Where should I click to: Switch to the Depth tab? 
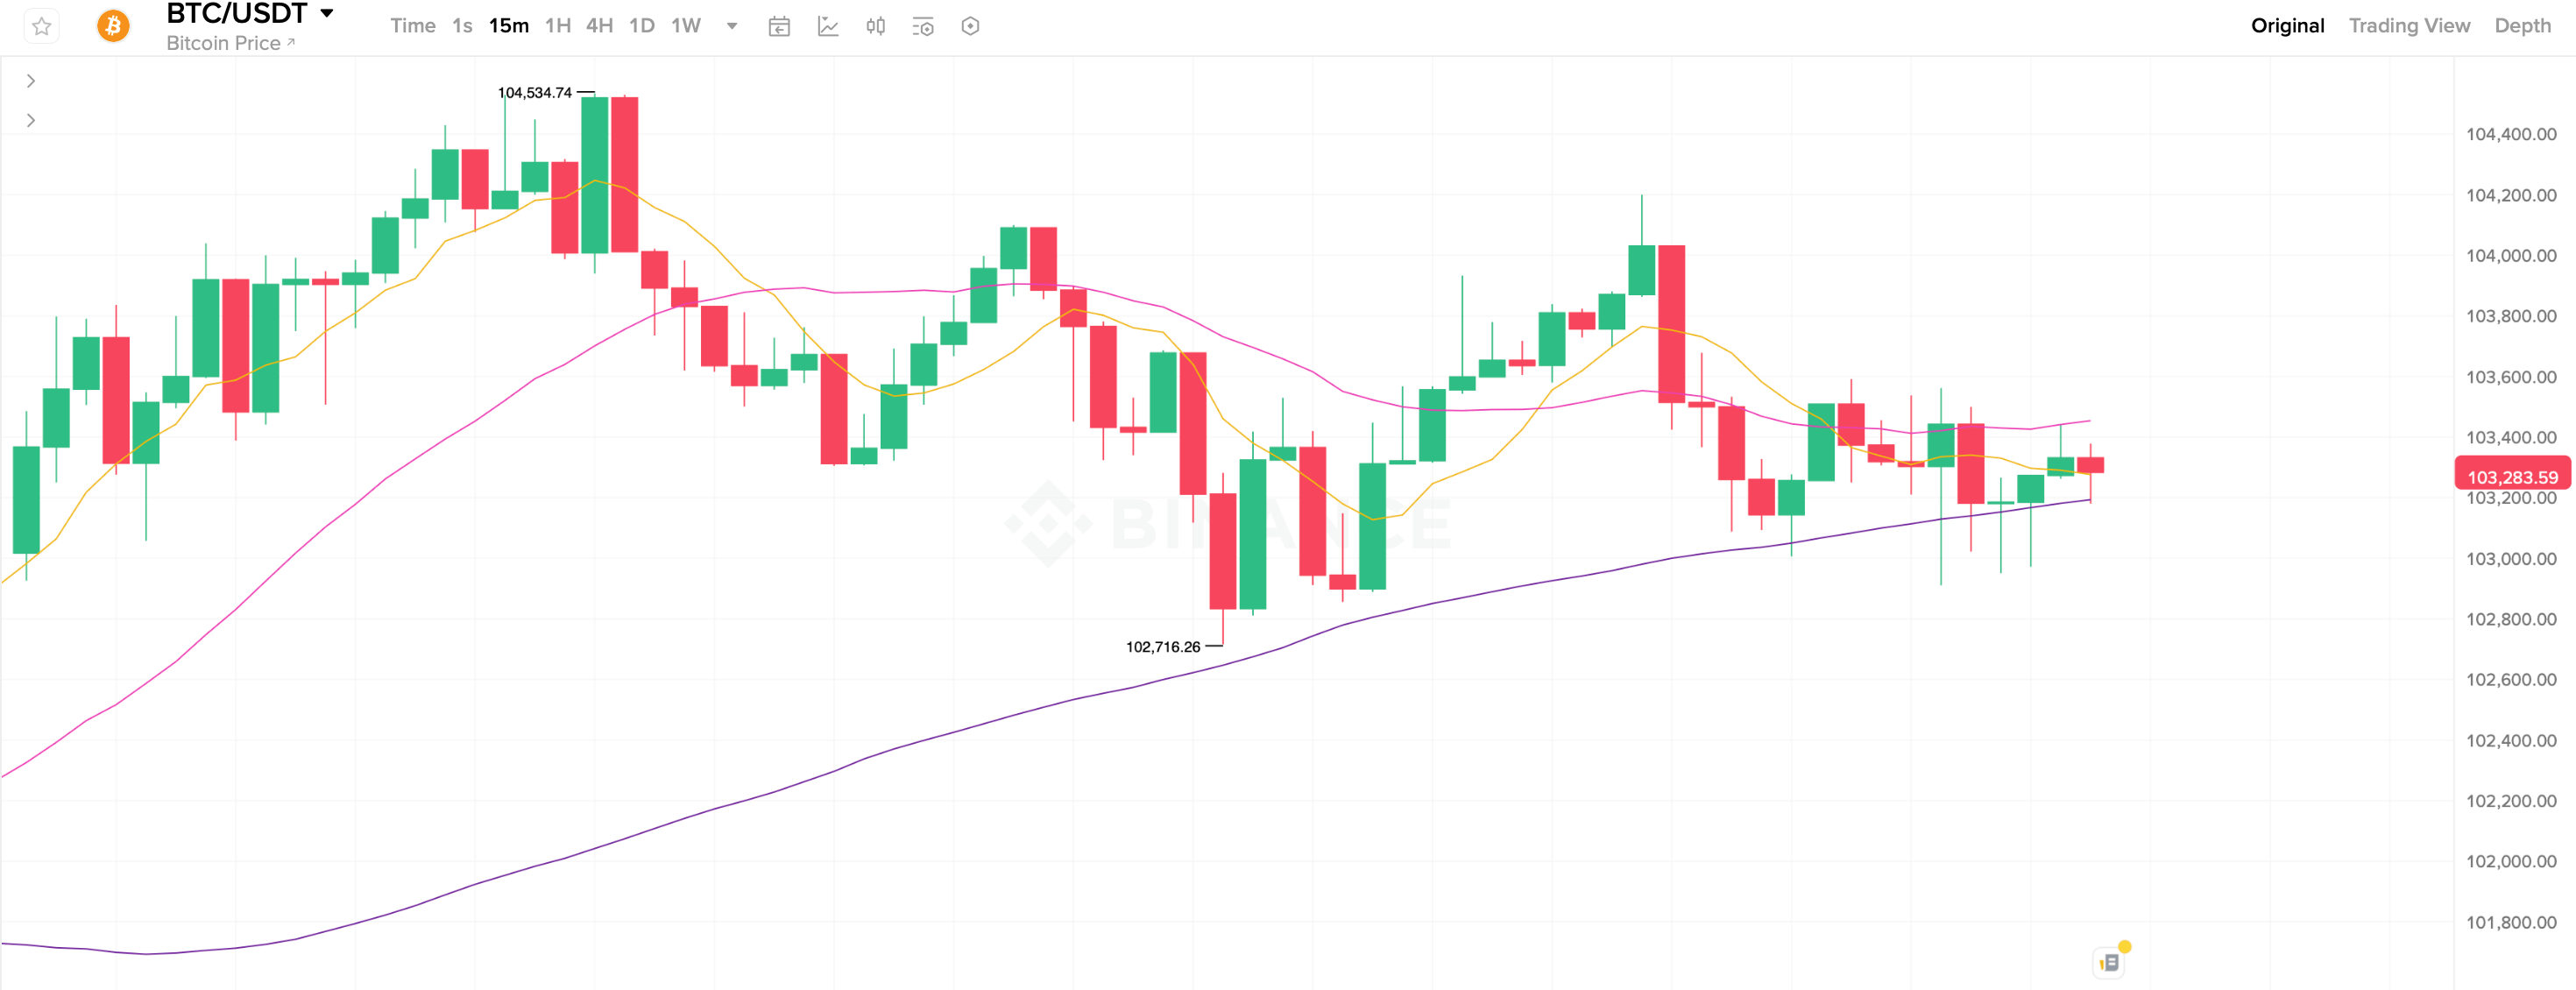pyautogui.click(x=2522, y=26)
